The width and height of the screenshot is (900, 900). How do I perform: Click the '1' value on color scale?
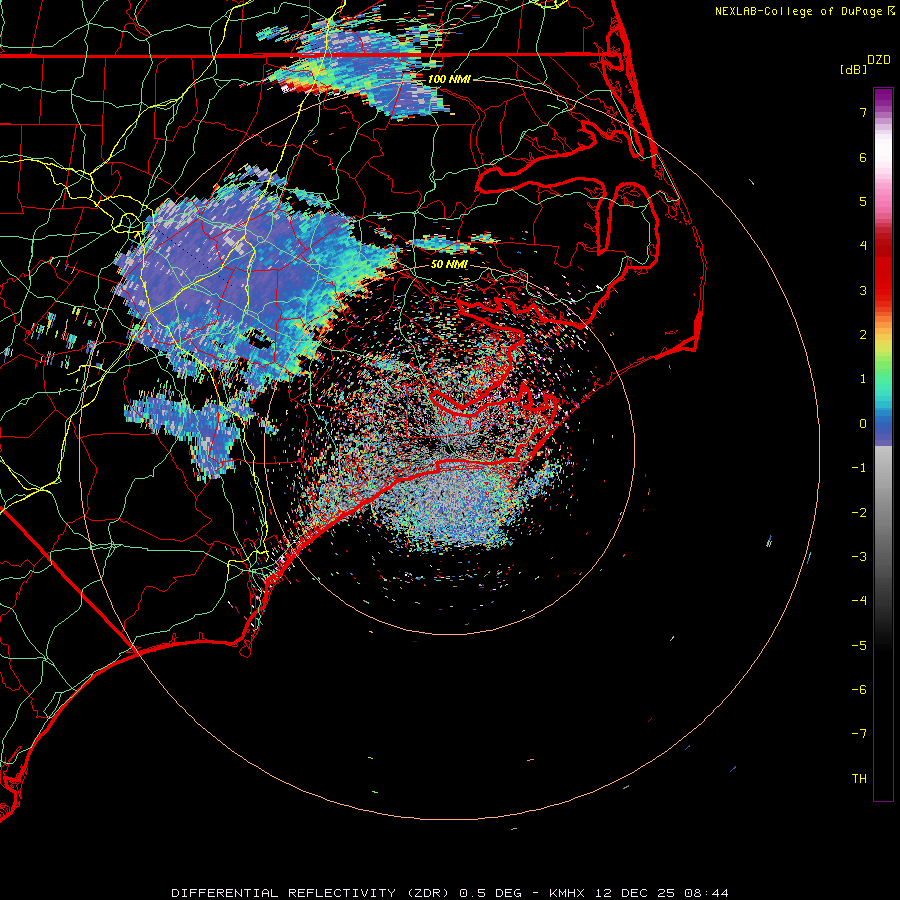(x=863, y=379)
